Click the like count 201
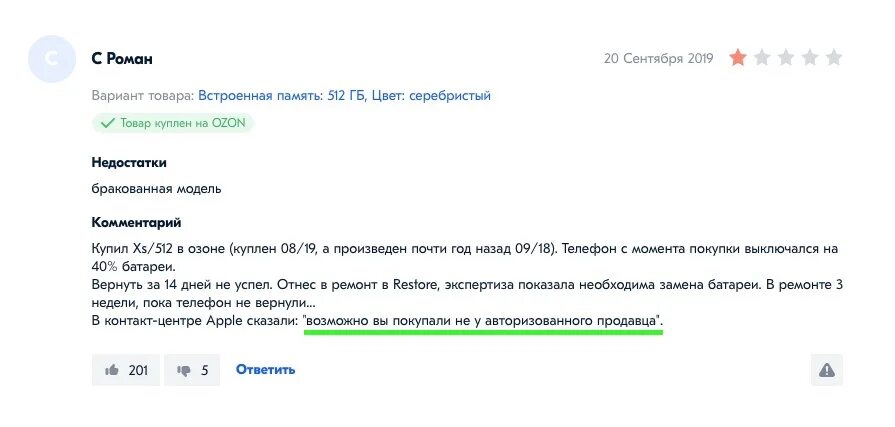The height and width of the screenshot is (427, 895). (x=138, y=370)
